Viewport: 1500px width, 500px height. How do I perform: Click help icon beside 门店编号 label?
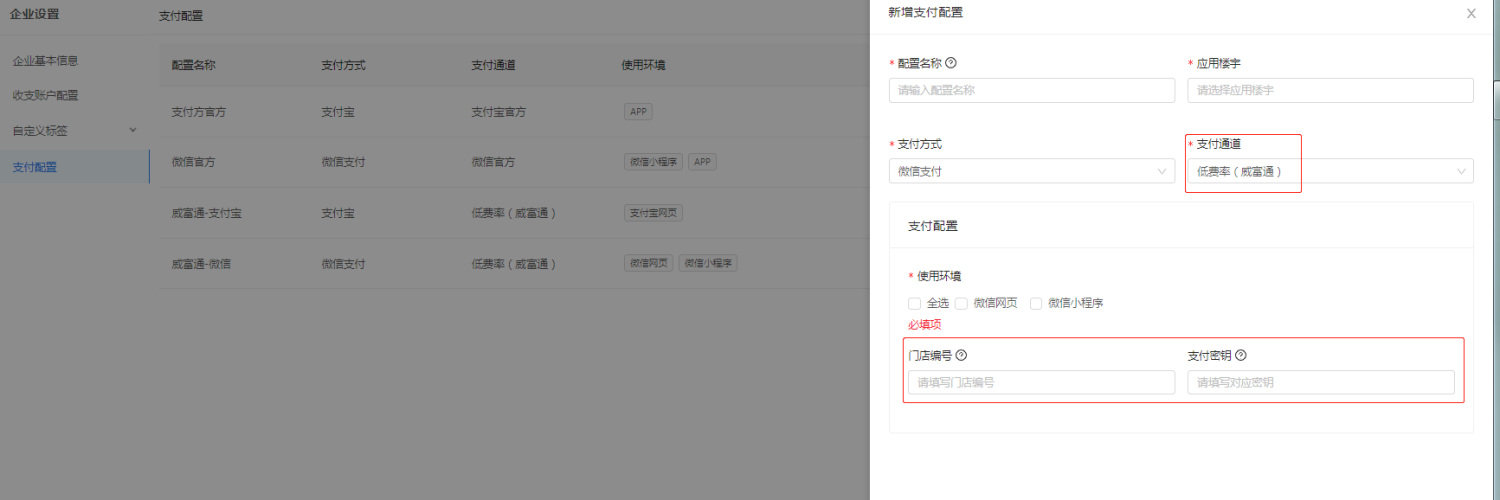[961, 355]
